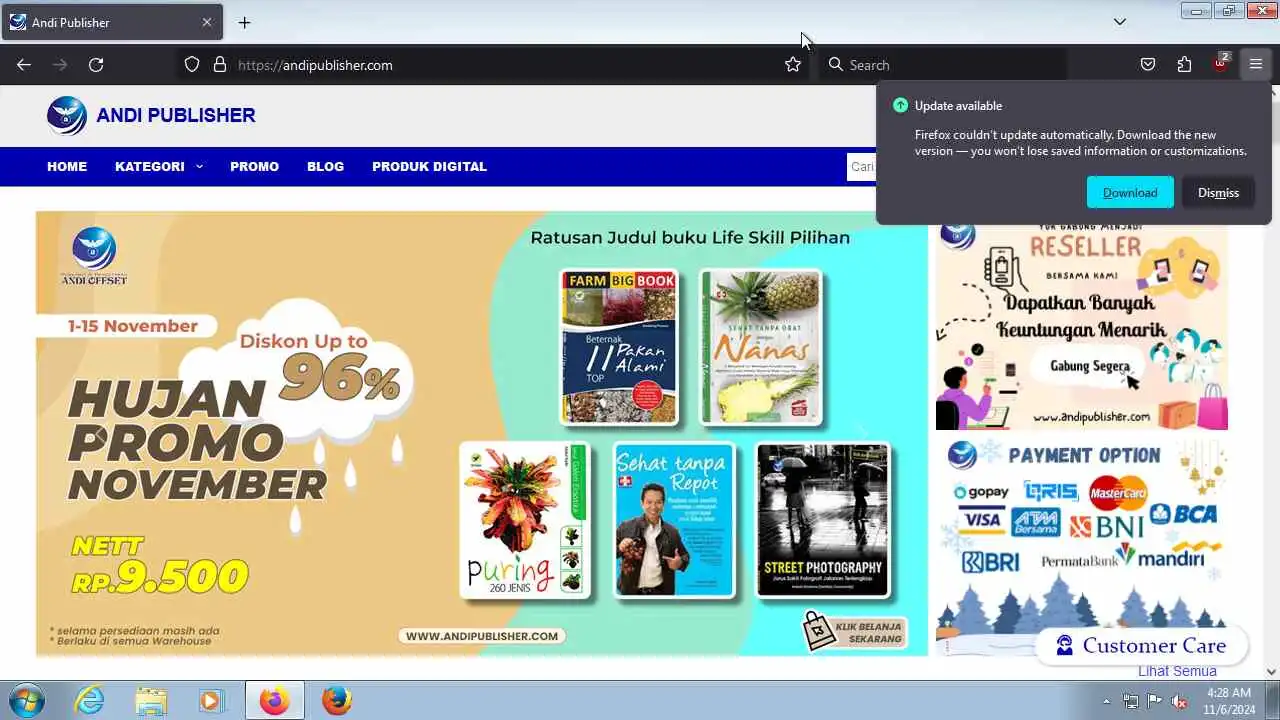Image resolution: width=1280 pixels, height=720 pixels.
Task: Click the Farm Big Book cover
Action: click(620, 347)
